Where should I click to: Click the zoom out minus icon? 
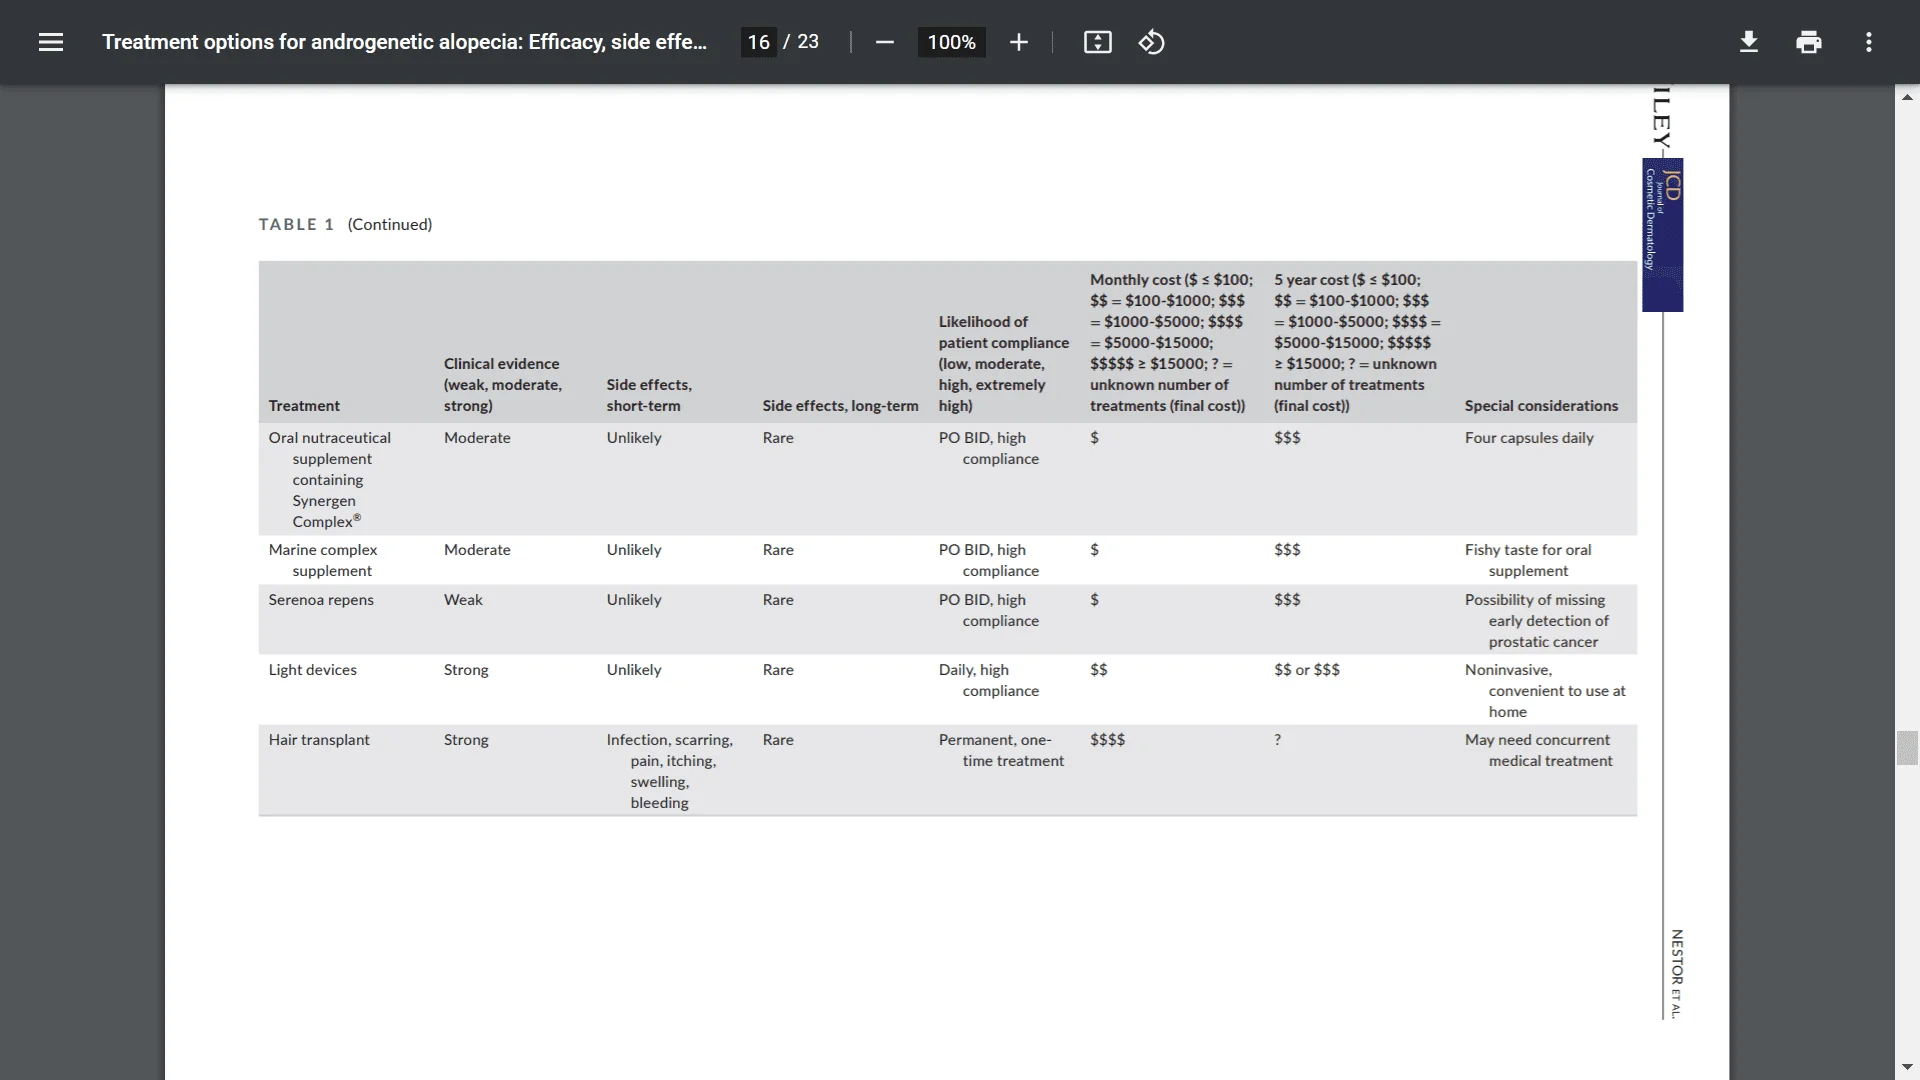[884, 42]
